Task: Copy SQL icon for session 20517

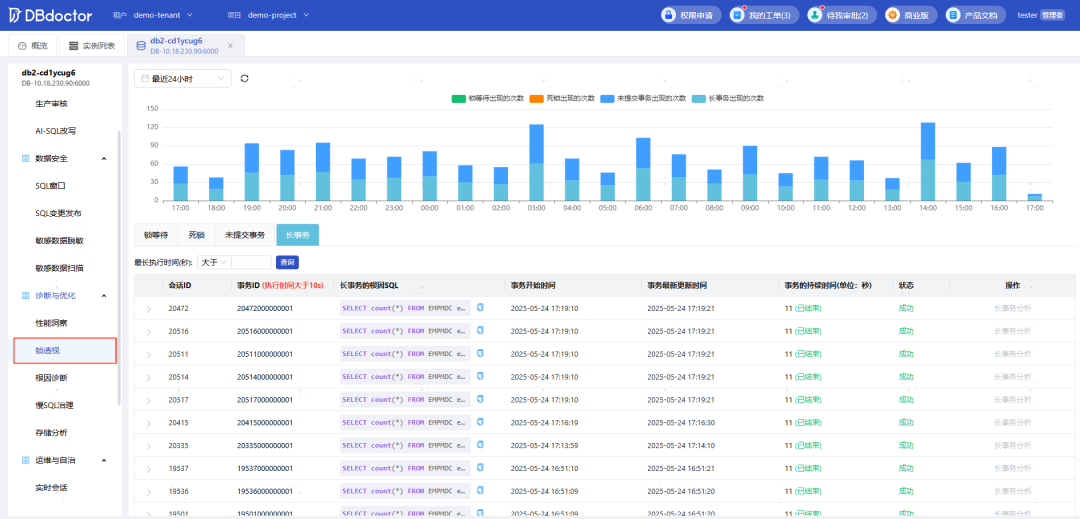Action: [x=480, y=399]
